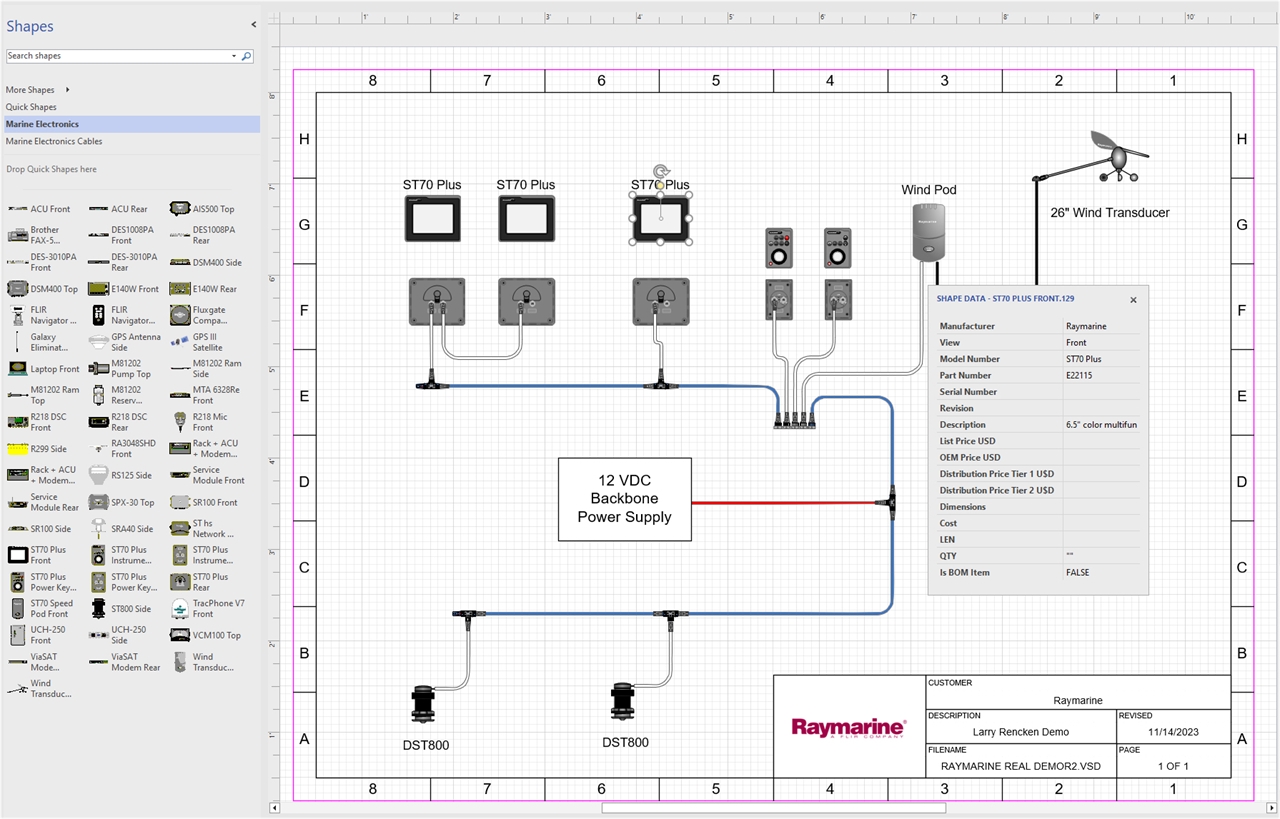Open the Quick Shapes stencil

(31, 107)
